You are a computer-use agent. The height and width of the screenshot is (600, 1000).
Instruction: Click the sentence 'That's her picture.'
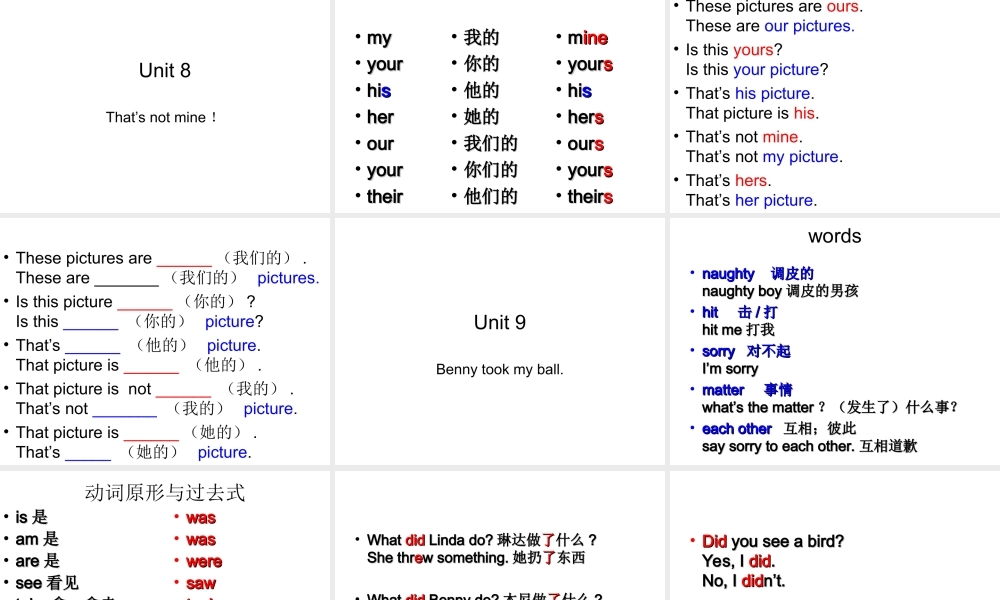click(x=751, y=200)
